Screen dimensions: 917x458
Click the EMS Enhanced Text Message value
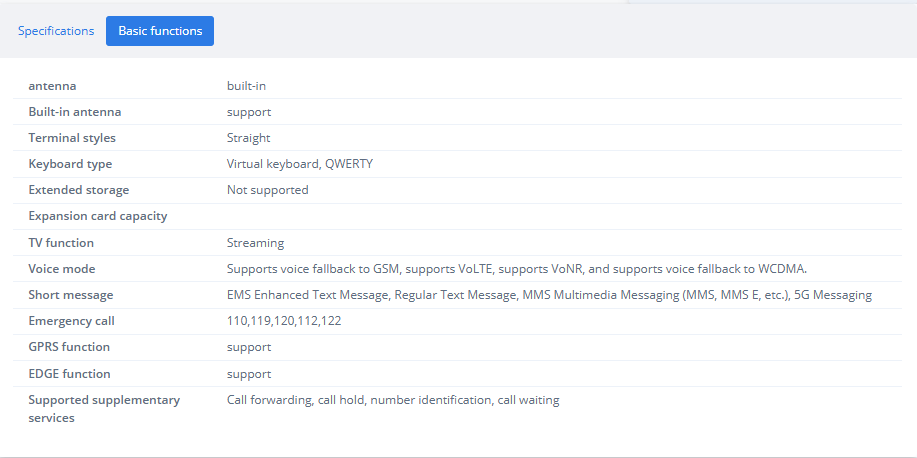549,295
